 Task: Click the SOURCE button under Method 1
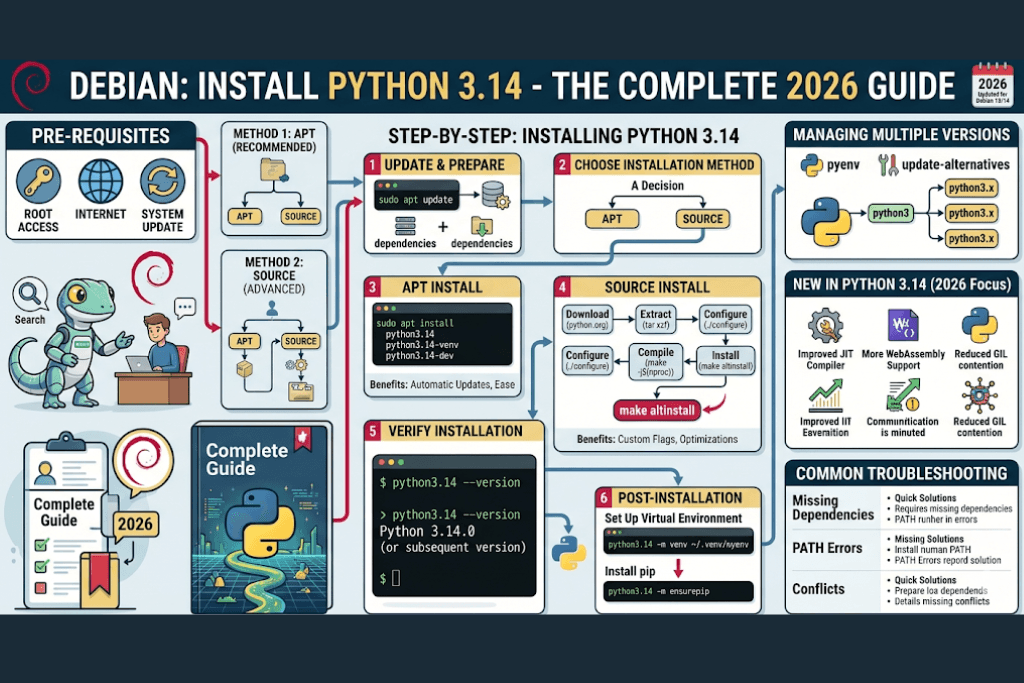coord(300,216)
